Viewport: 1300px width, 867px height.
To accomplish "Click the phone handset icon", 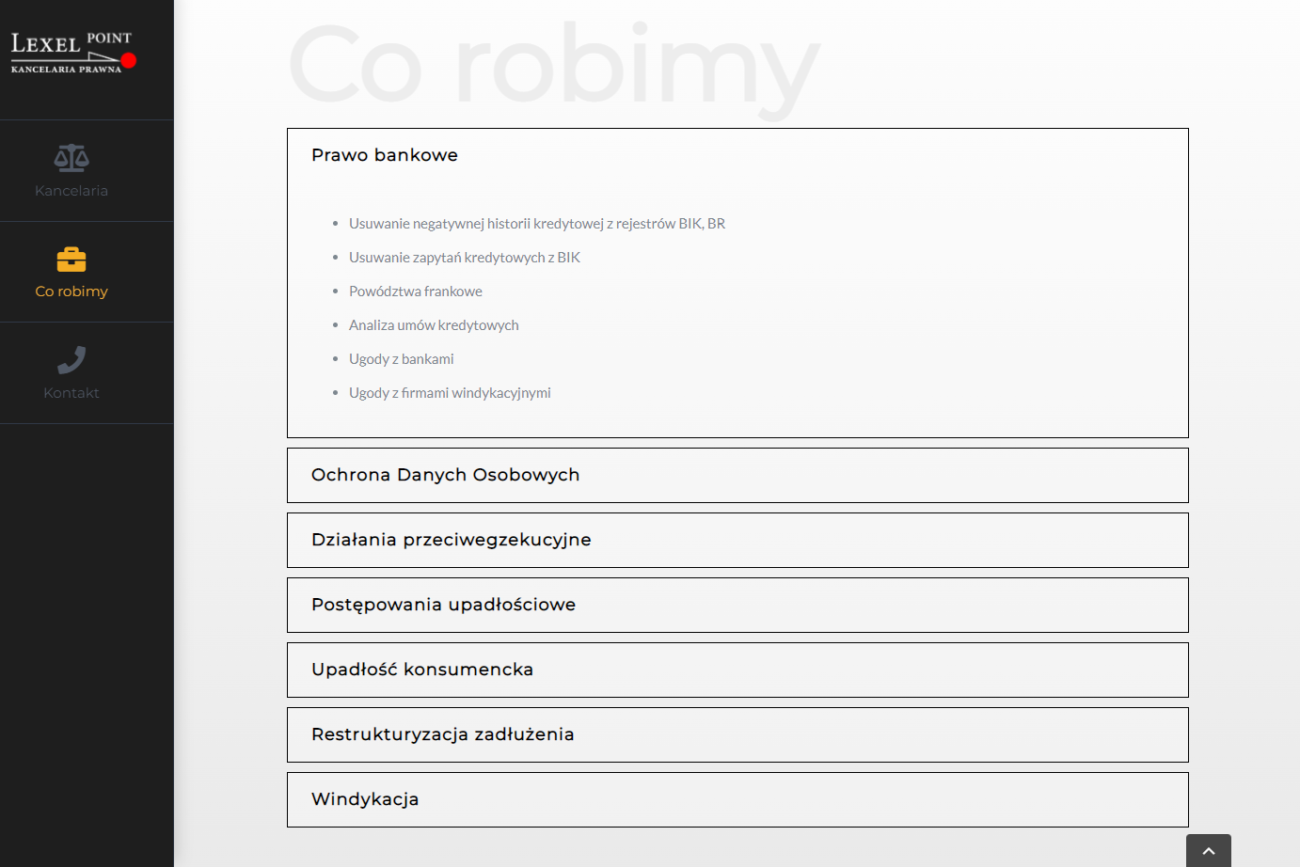I will pyautogui.click(x=71, y=360).
